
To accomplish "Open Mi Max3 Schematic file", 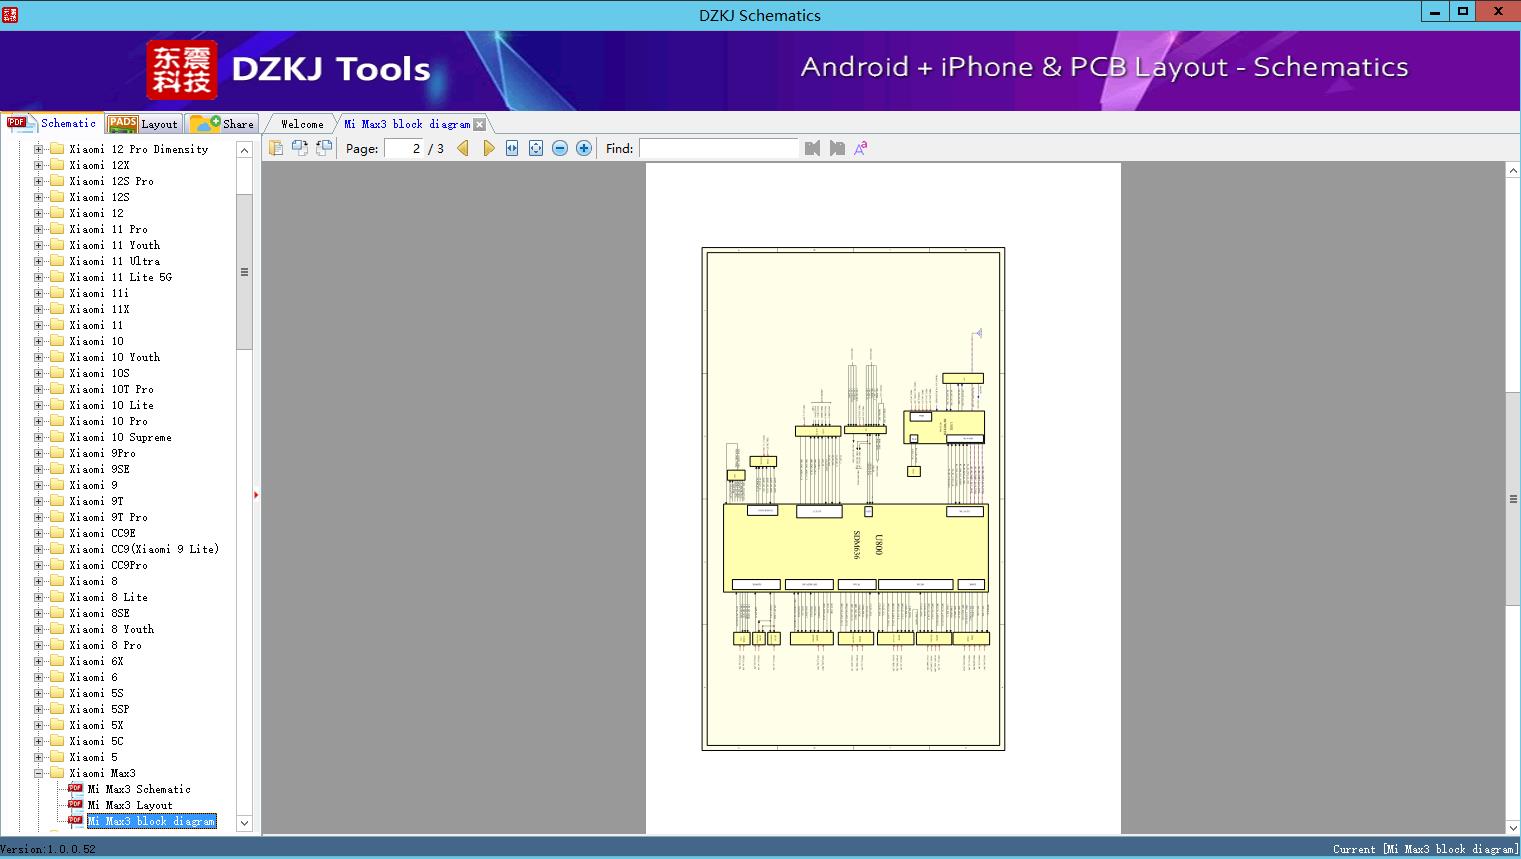I will pos(138,789).
